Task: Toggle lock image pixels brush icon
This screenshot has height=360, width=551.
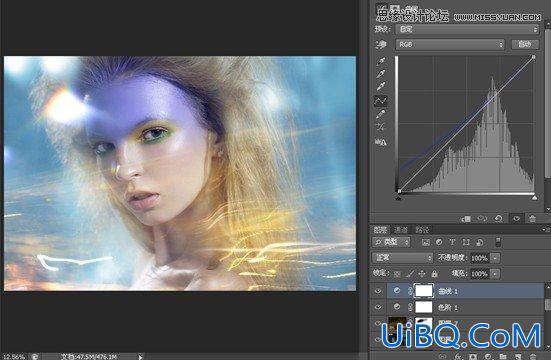Action: pos(410,274)
